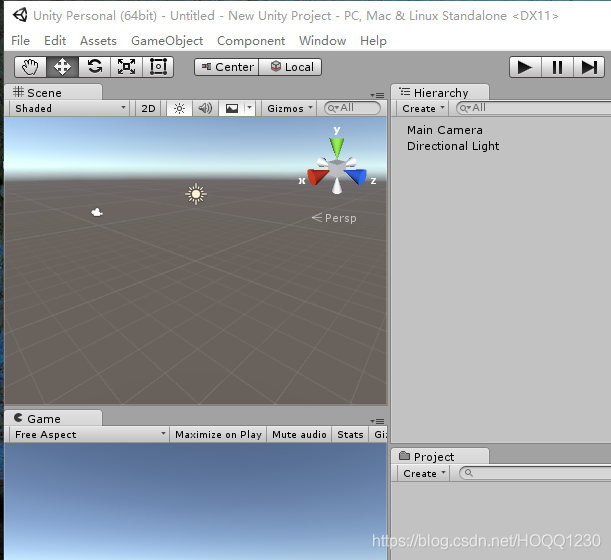Image resolution: width=611 pixels, height=560 pixels.
Task: Open scene effects dropdown arrow
Action: pos(249,108)
